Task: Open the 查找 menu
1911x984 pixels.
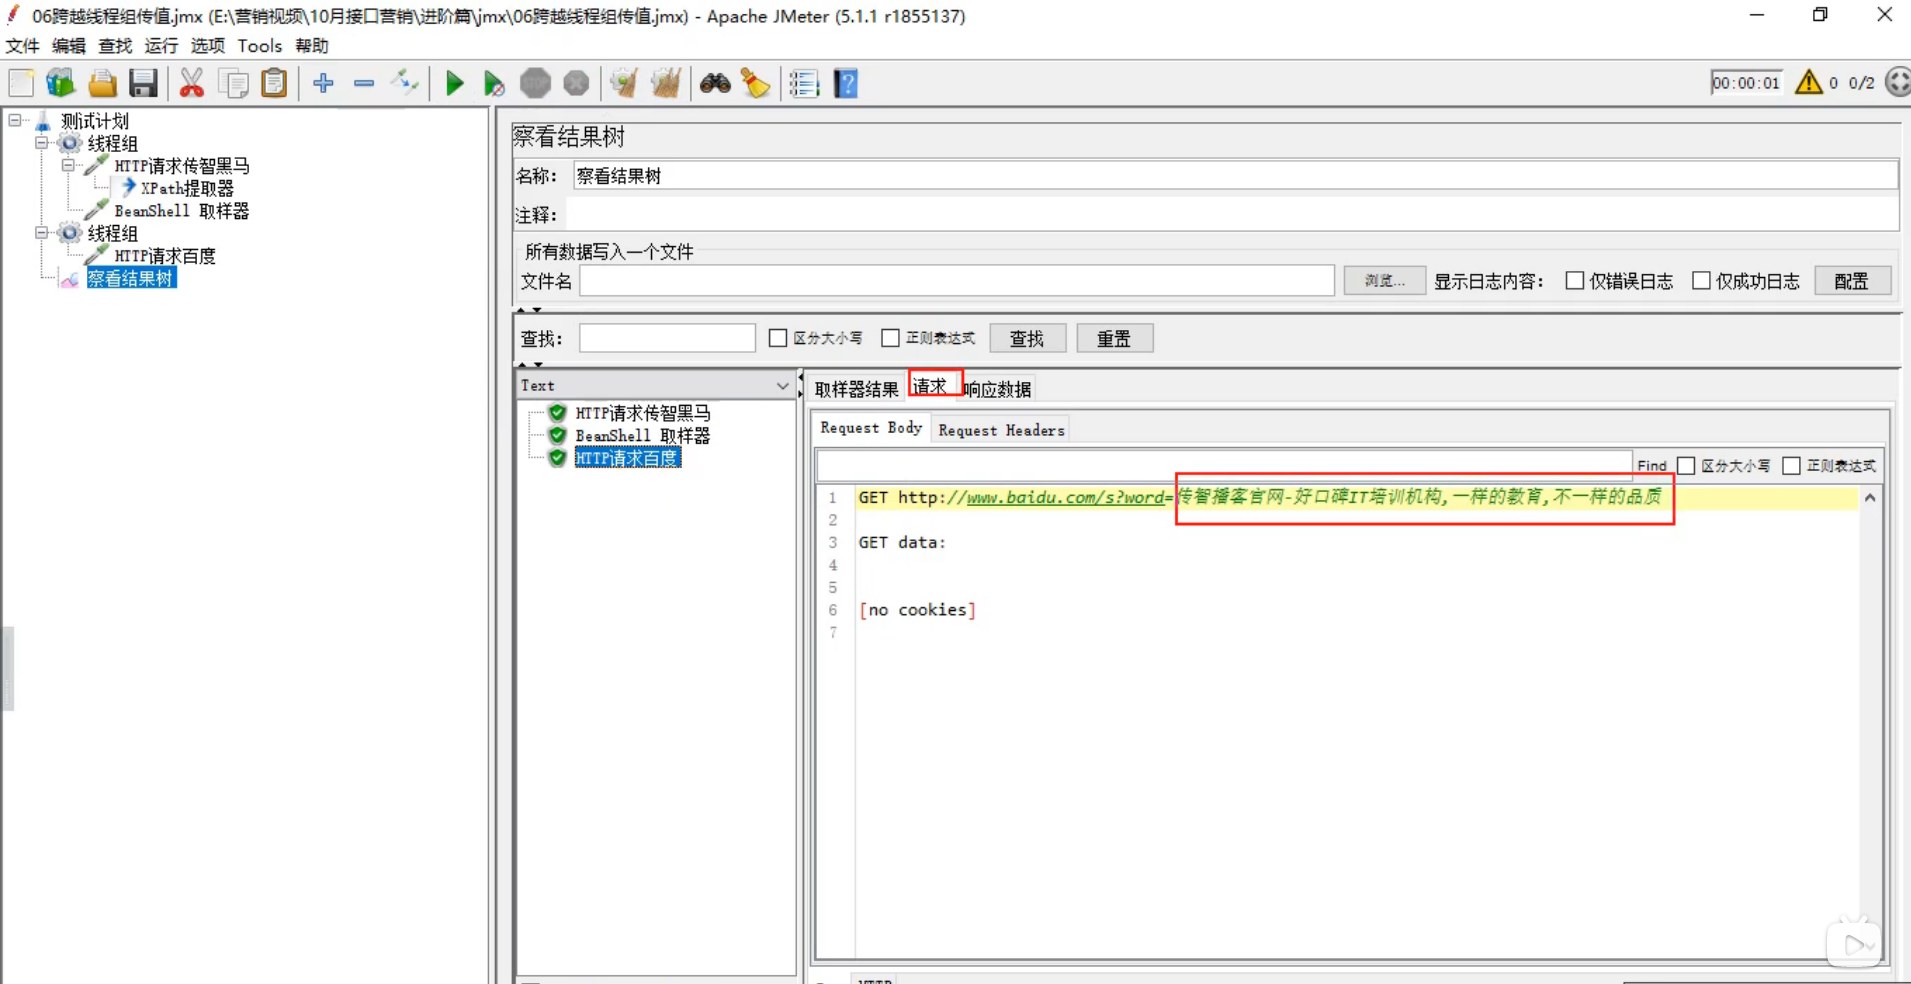Action: (115, 46)
